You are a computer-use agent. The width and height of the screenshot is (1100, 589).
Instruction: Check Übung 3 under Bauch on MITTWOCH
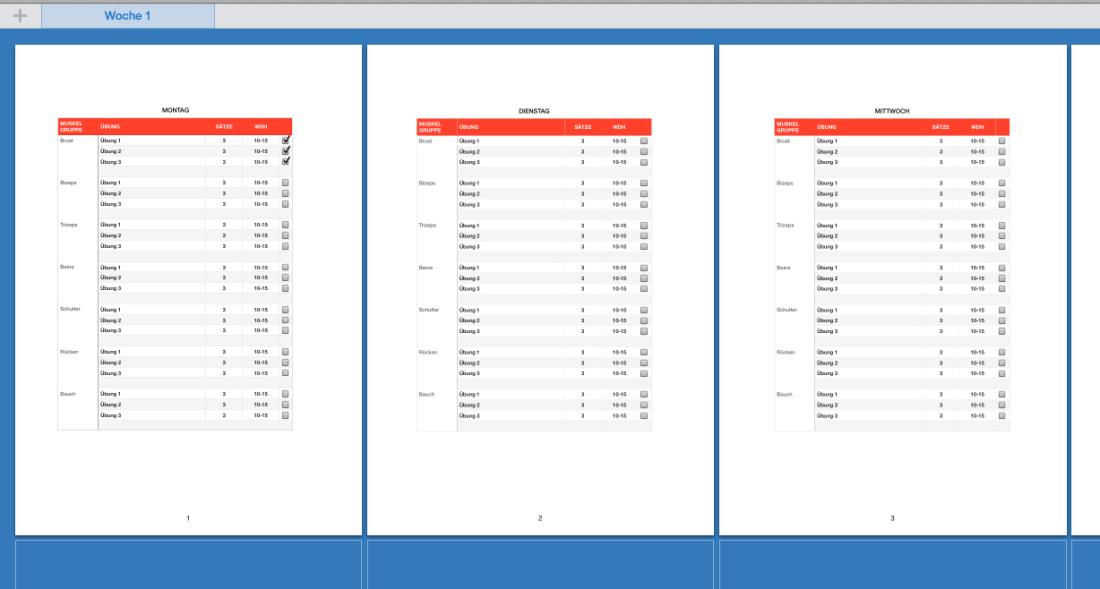point(1002,416)
